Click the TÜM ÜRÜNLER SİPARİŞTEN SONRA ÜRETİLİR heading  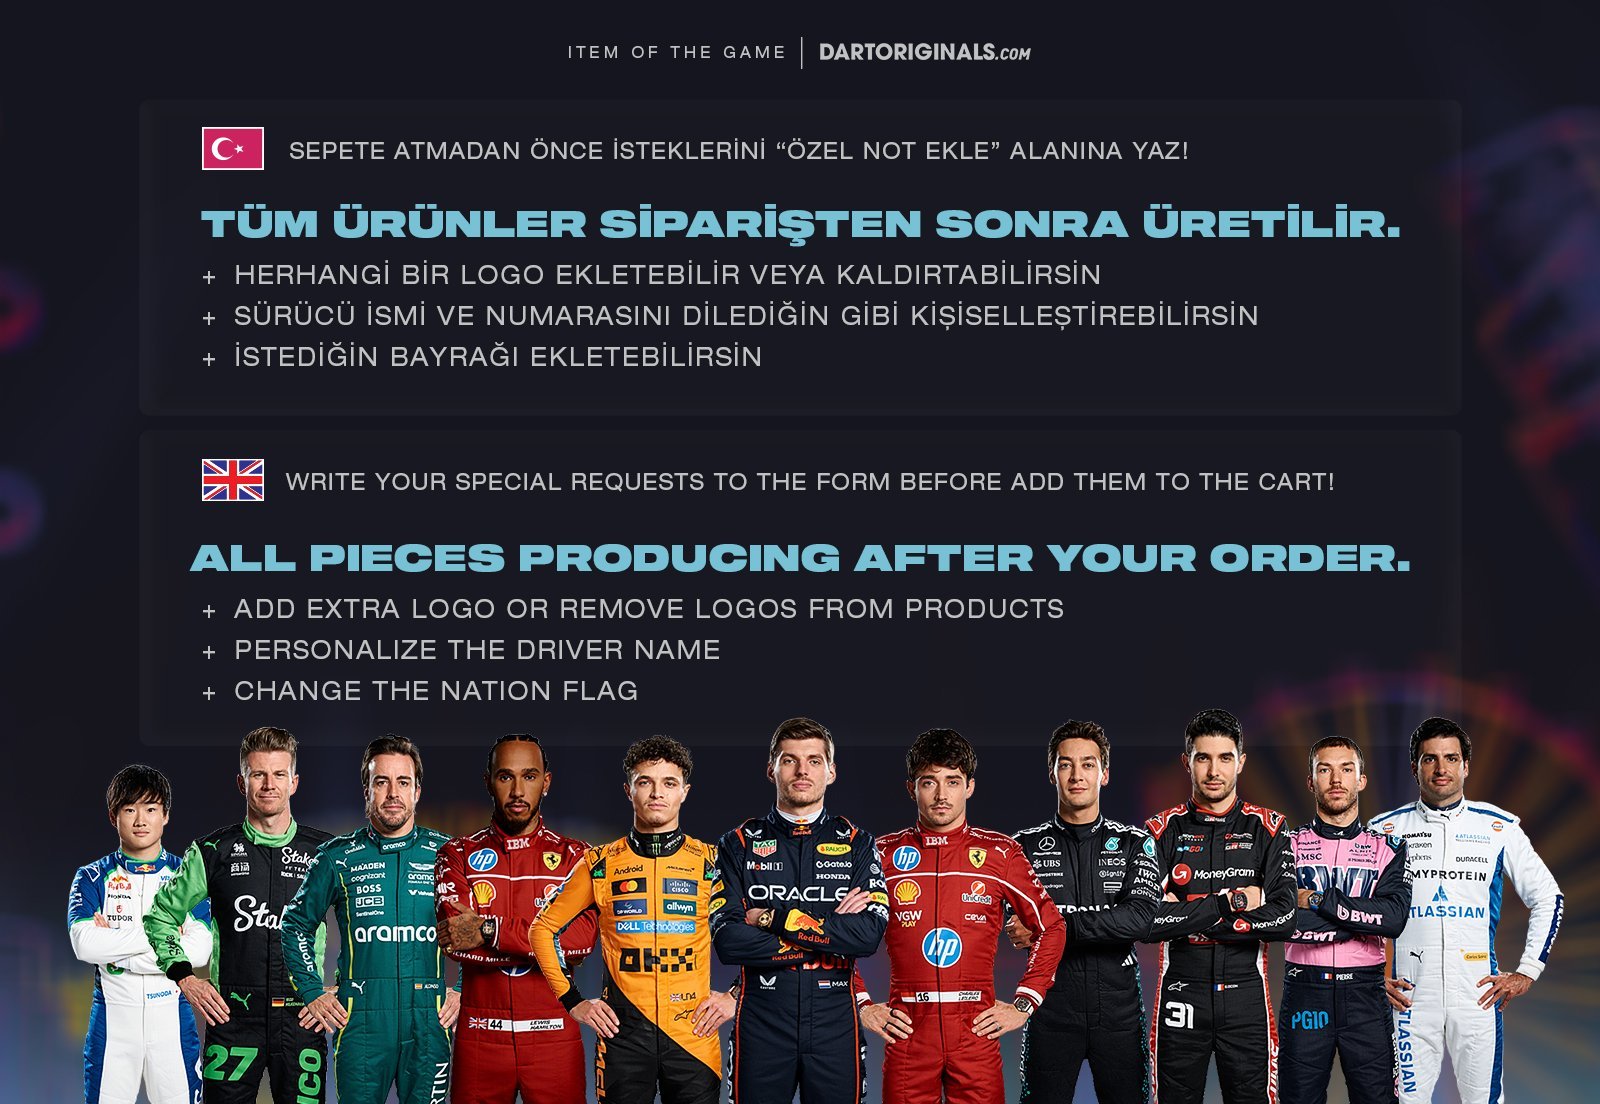[x=801, y=223]
